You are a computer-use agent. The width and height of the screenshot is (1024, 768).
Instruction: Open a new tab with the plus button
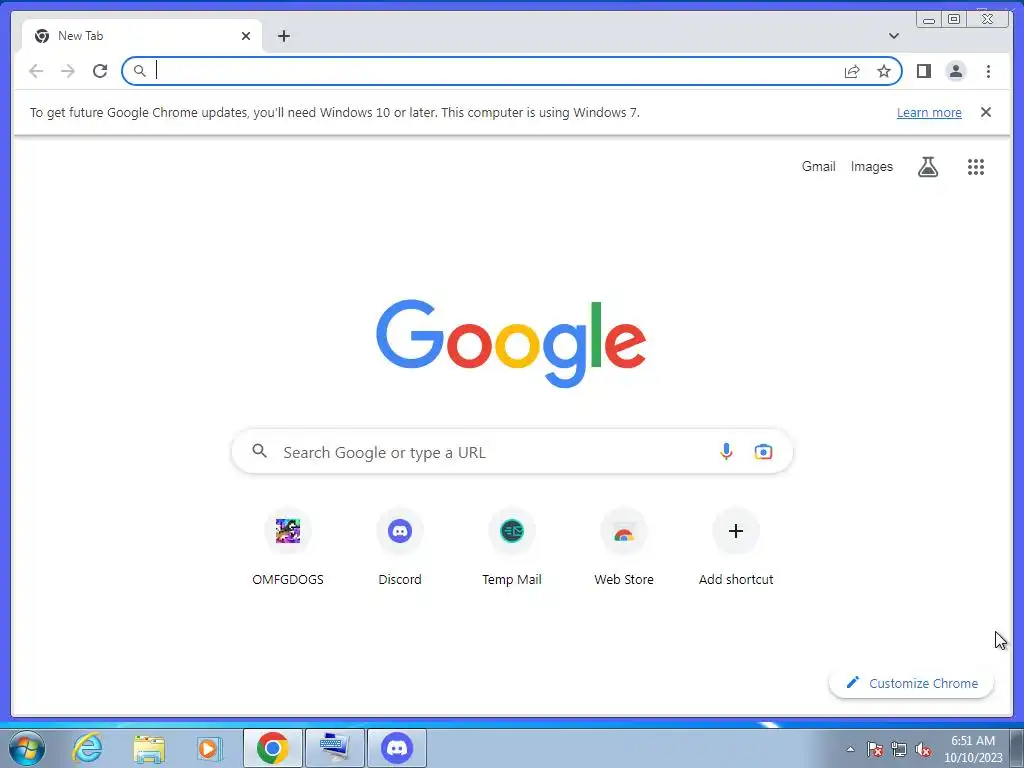click(x=283, y=36)
